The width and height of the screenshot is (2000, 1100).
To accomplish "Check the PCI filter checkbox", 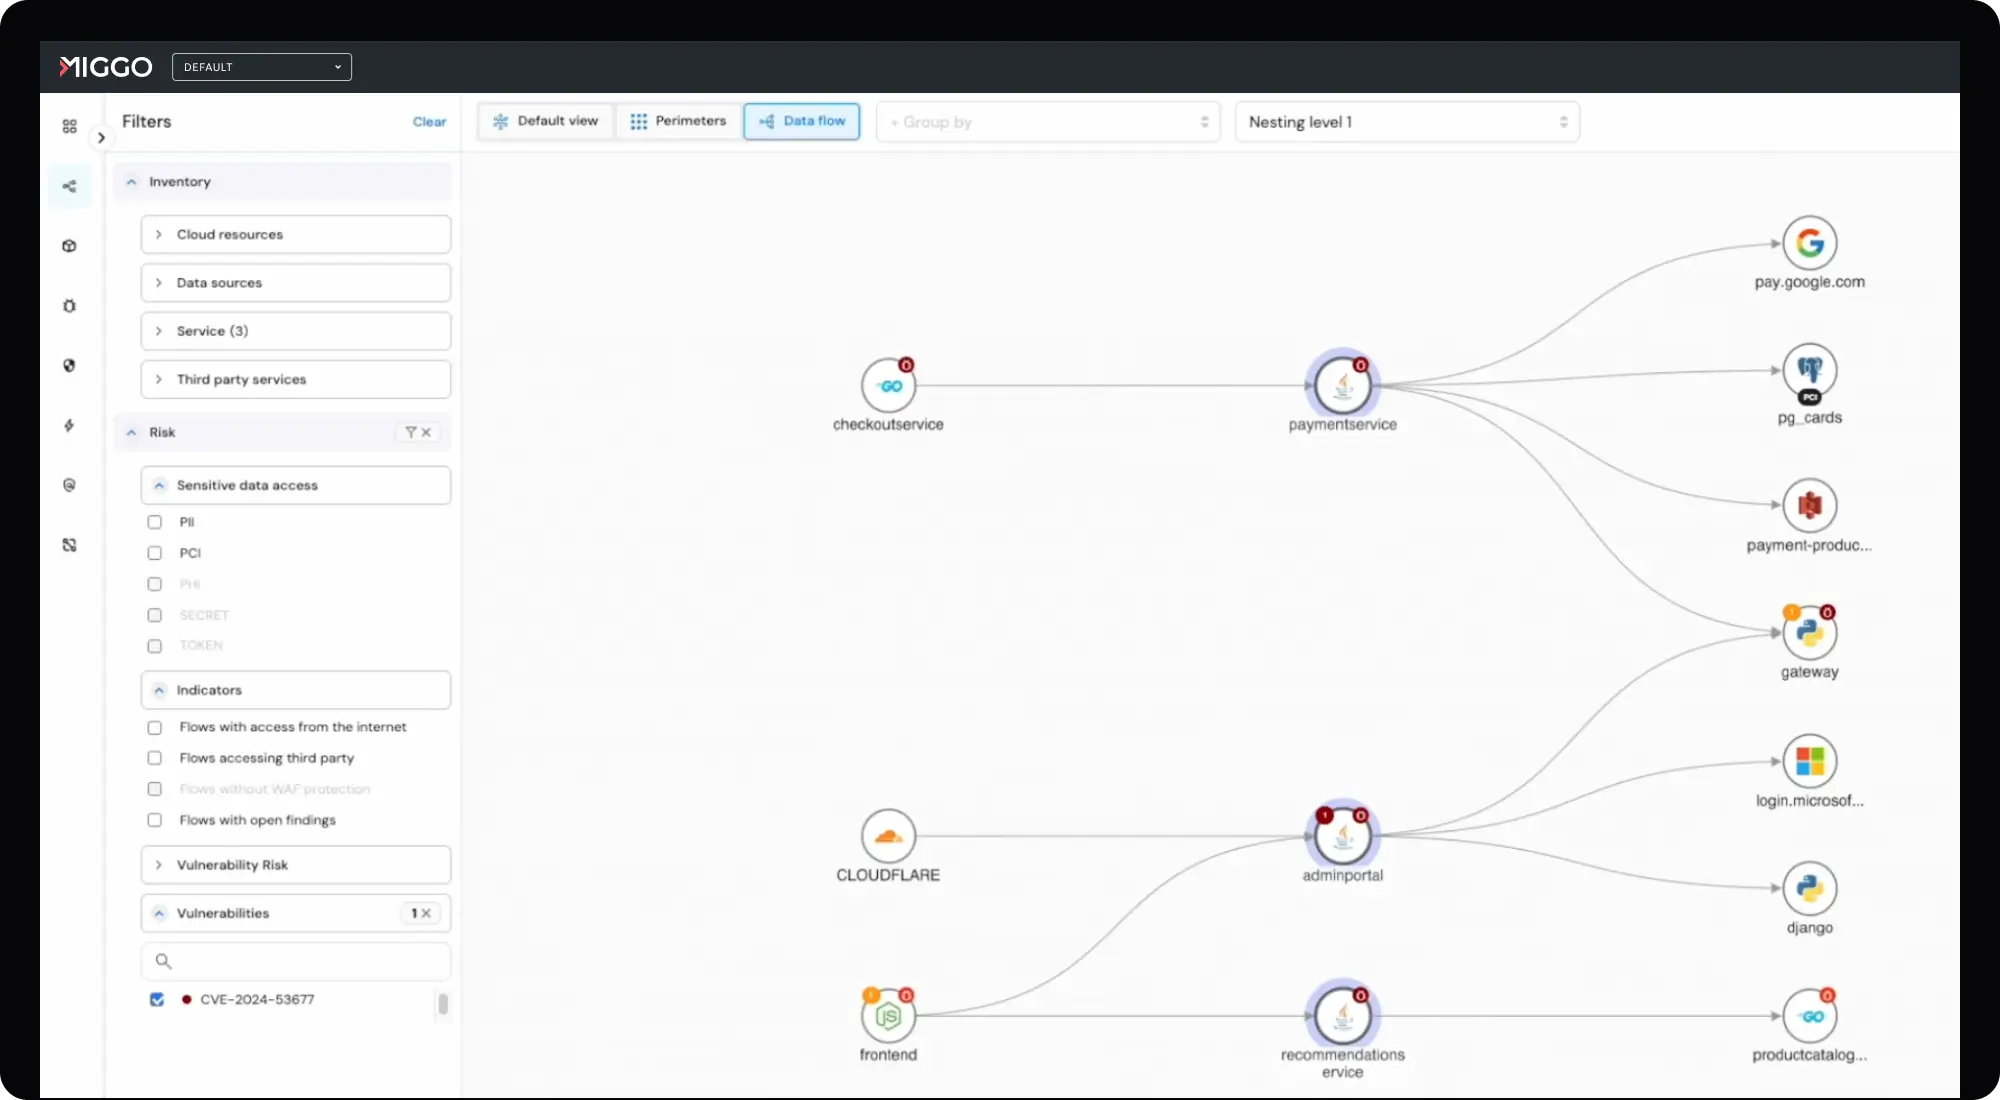I will [x=155, y=552].
